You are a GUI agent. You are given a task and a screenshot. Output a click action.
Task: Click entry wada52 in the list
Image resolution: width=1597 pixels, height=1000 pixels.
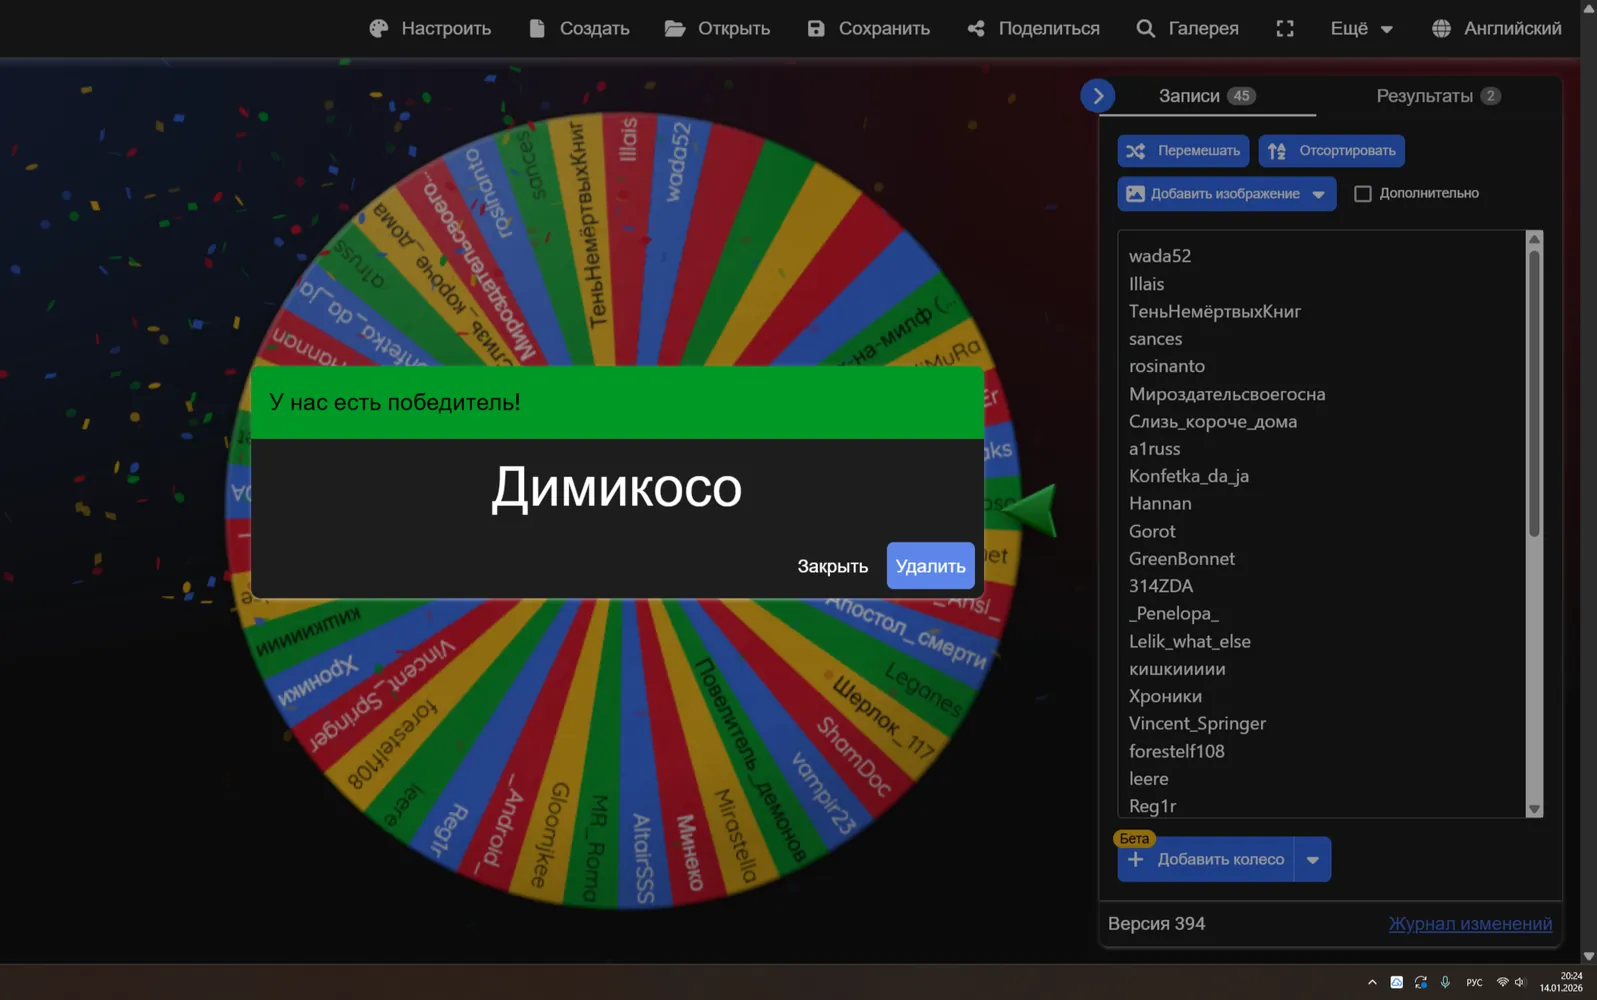[1160, 256]
